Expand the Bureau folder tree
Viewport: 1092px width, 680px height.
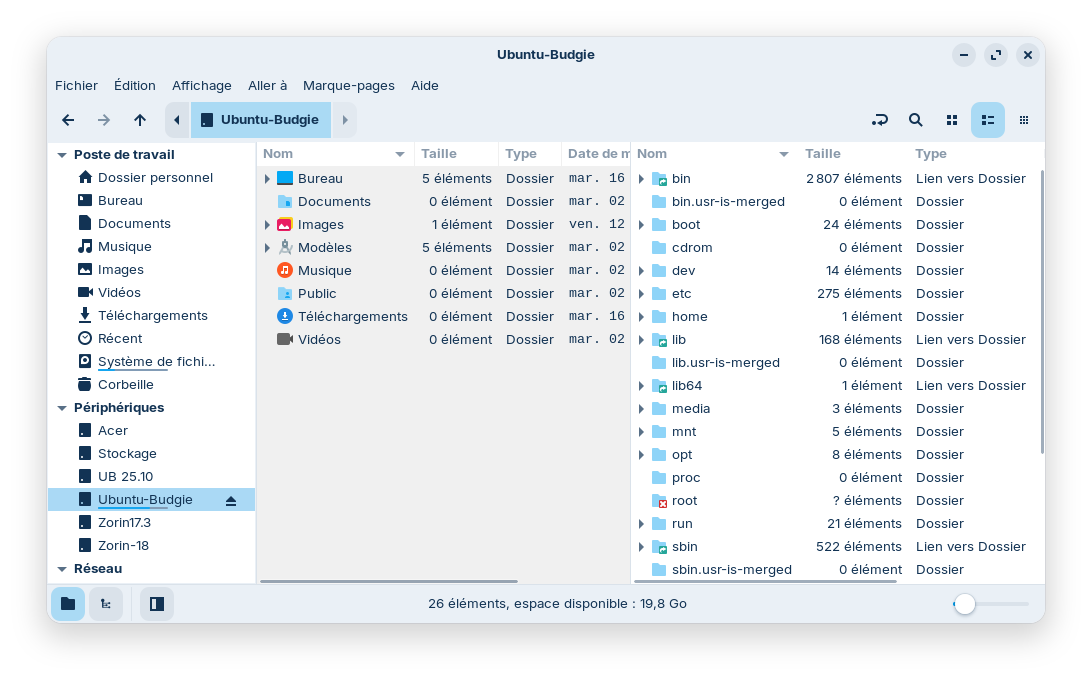click(x=267, y=179)
